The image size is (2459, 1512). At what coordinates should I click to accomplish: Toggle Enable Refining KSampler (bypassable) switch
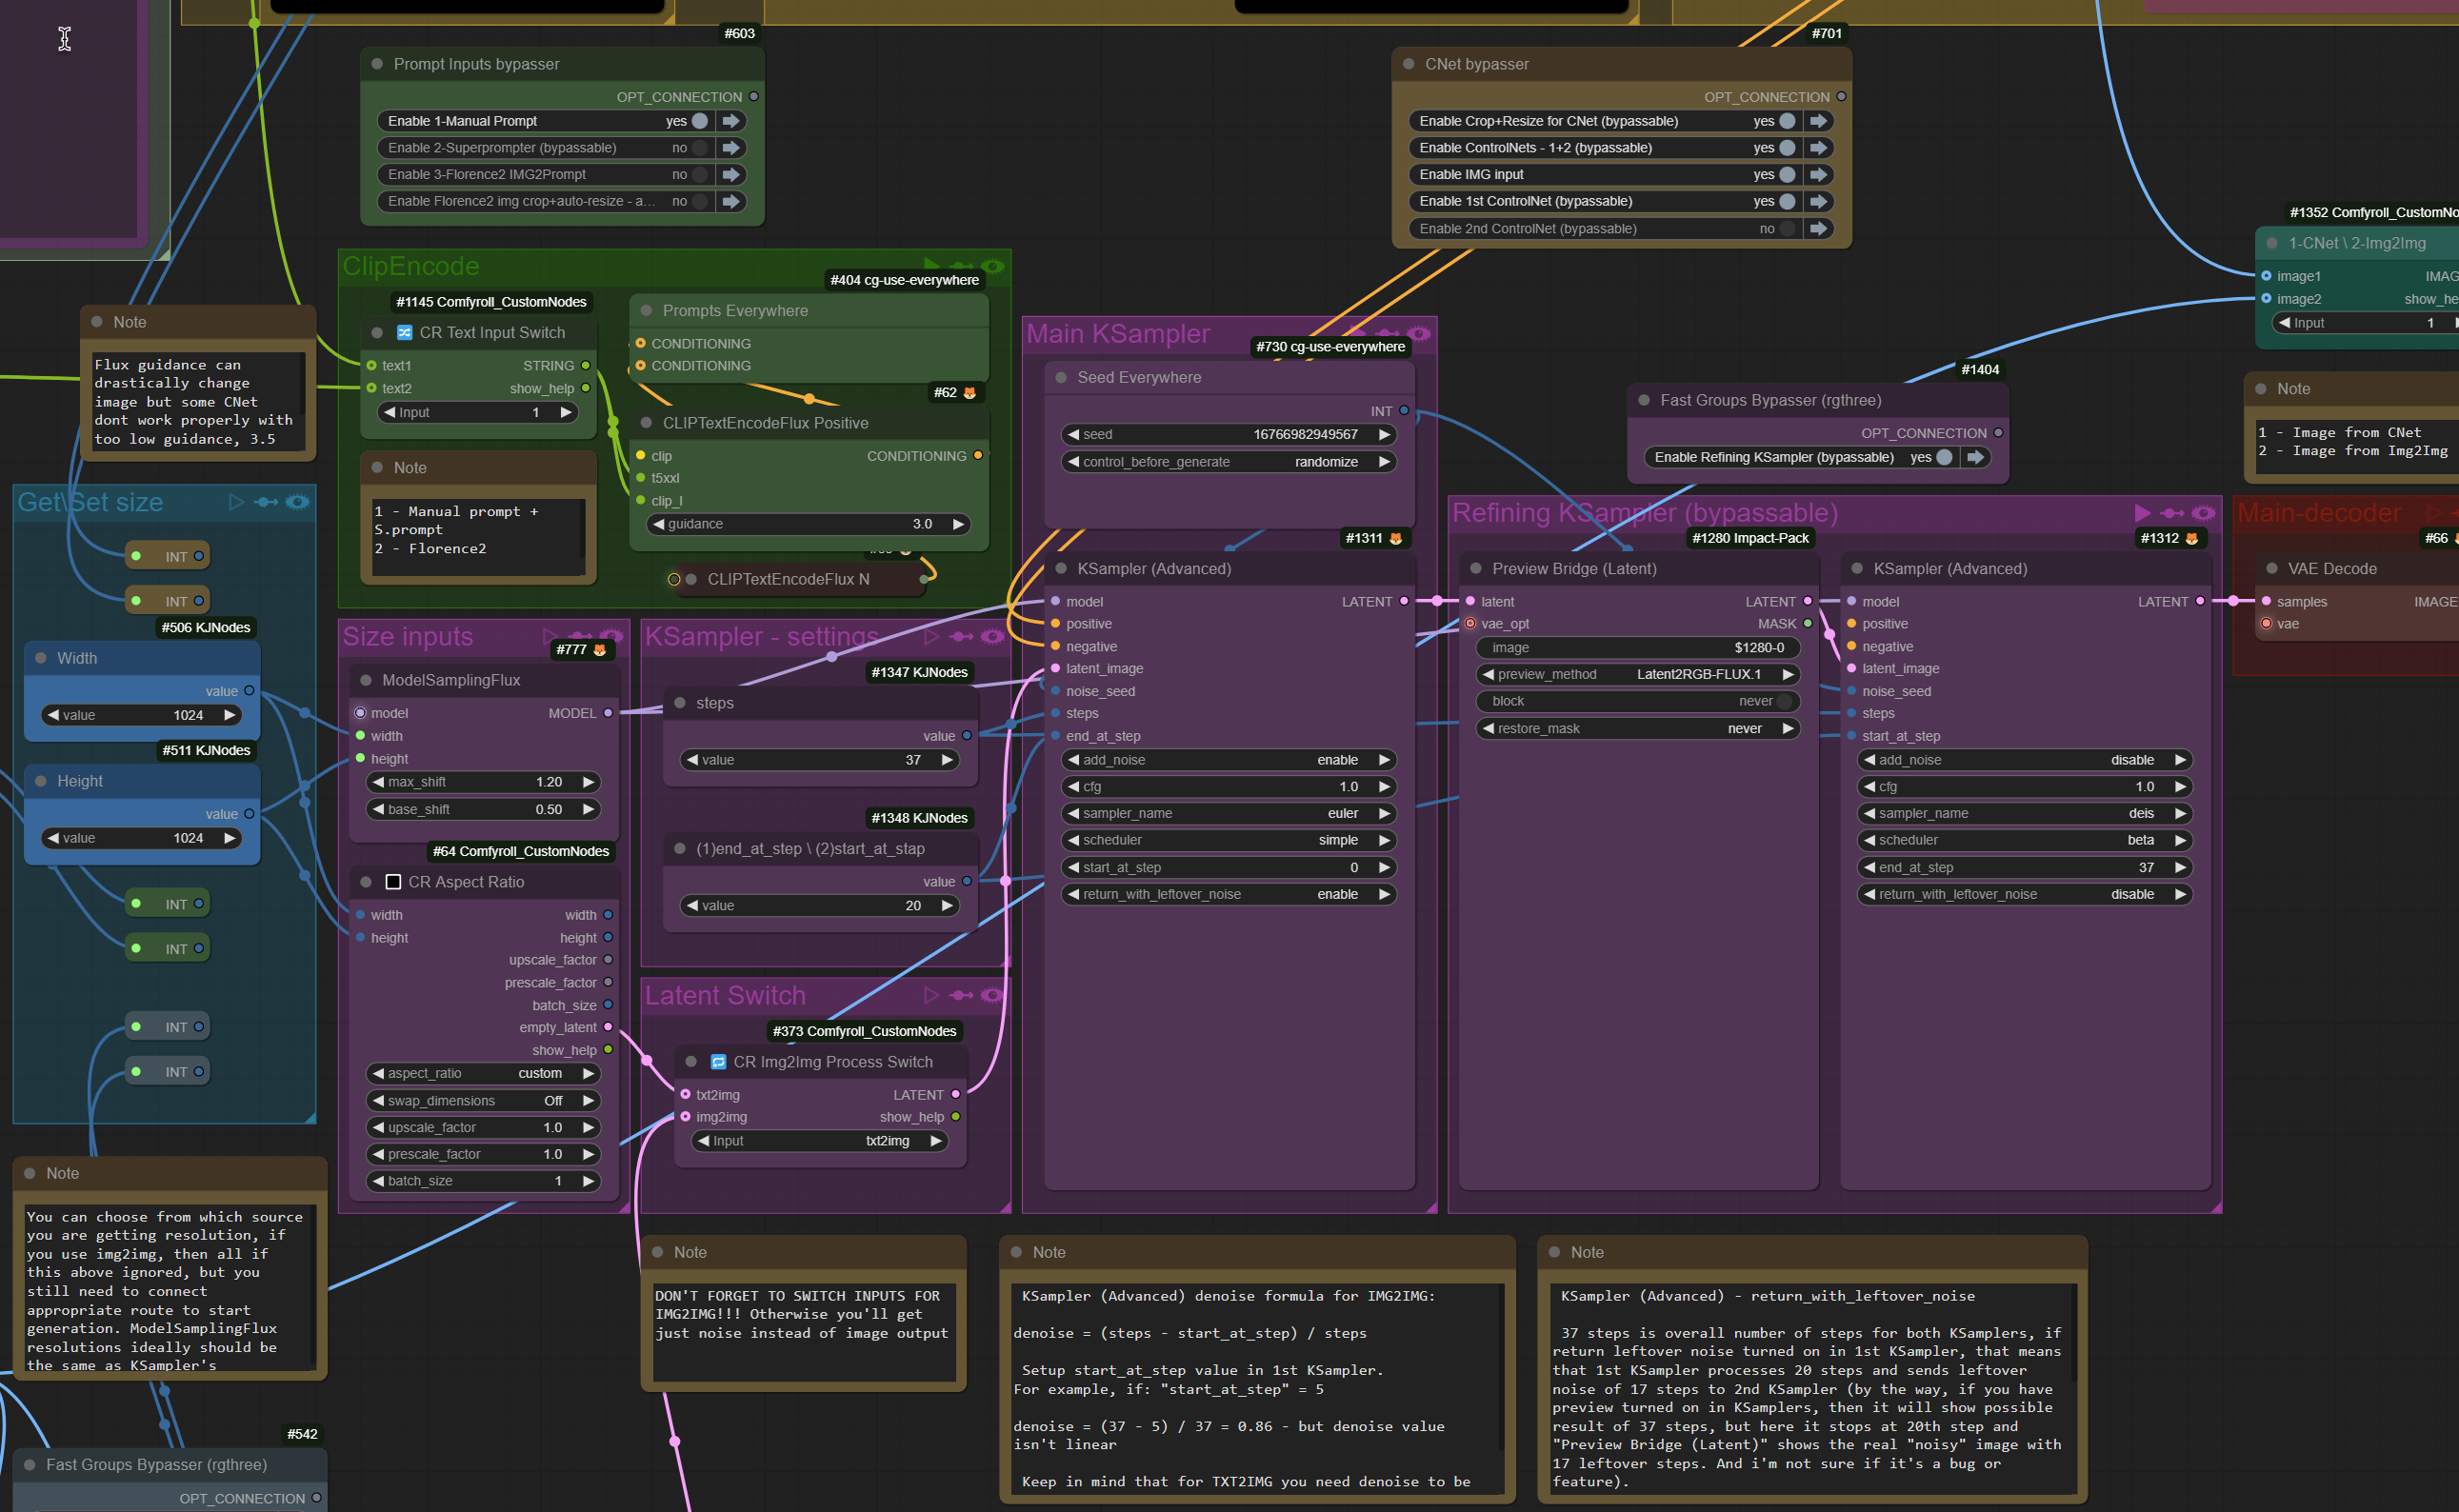(x=1944, y=457)
